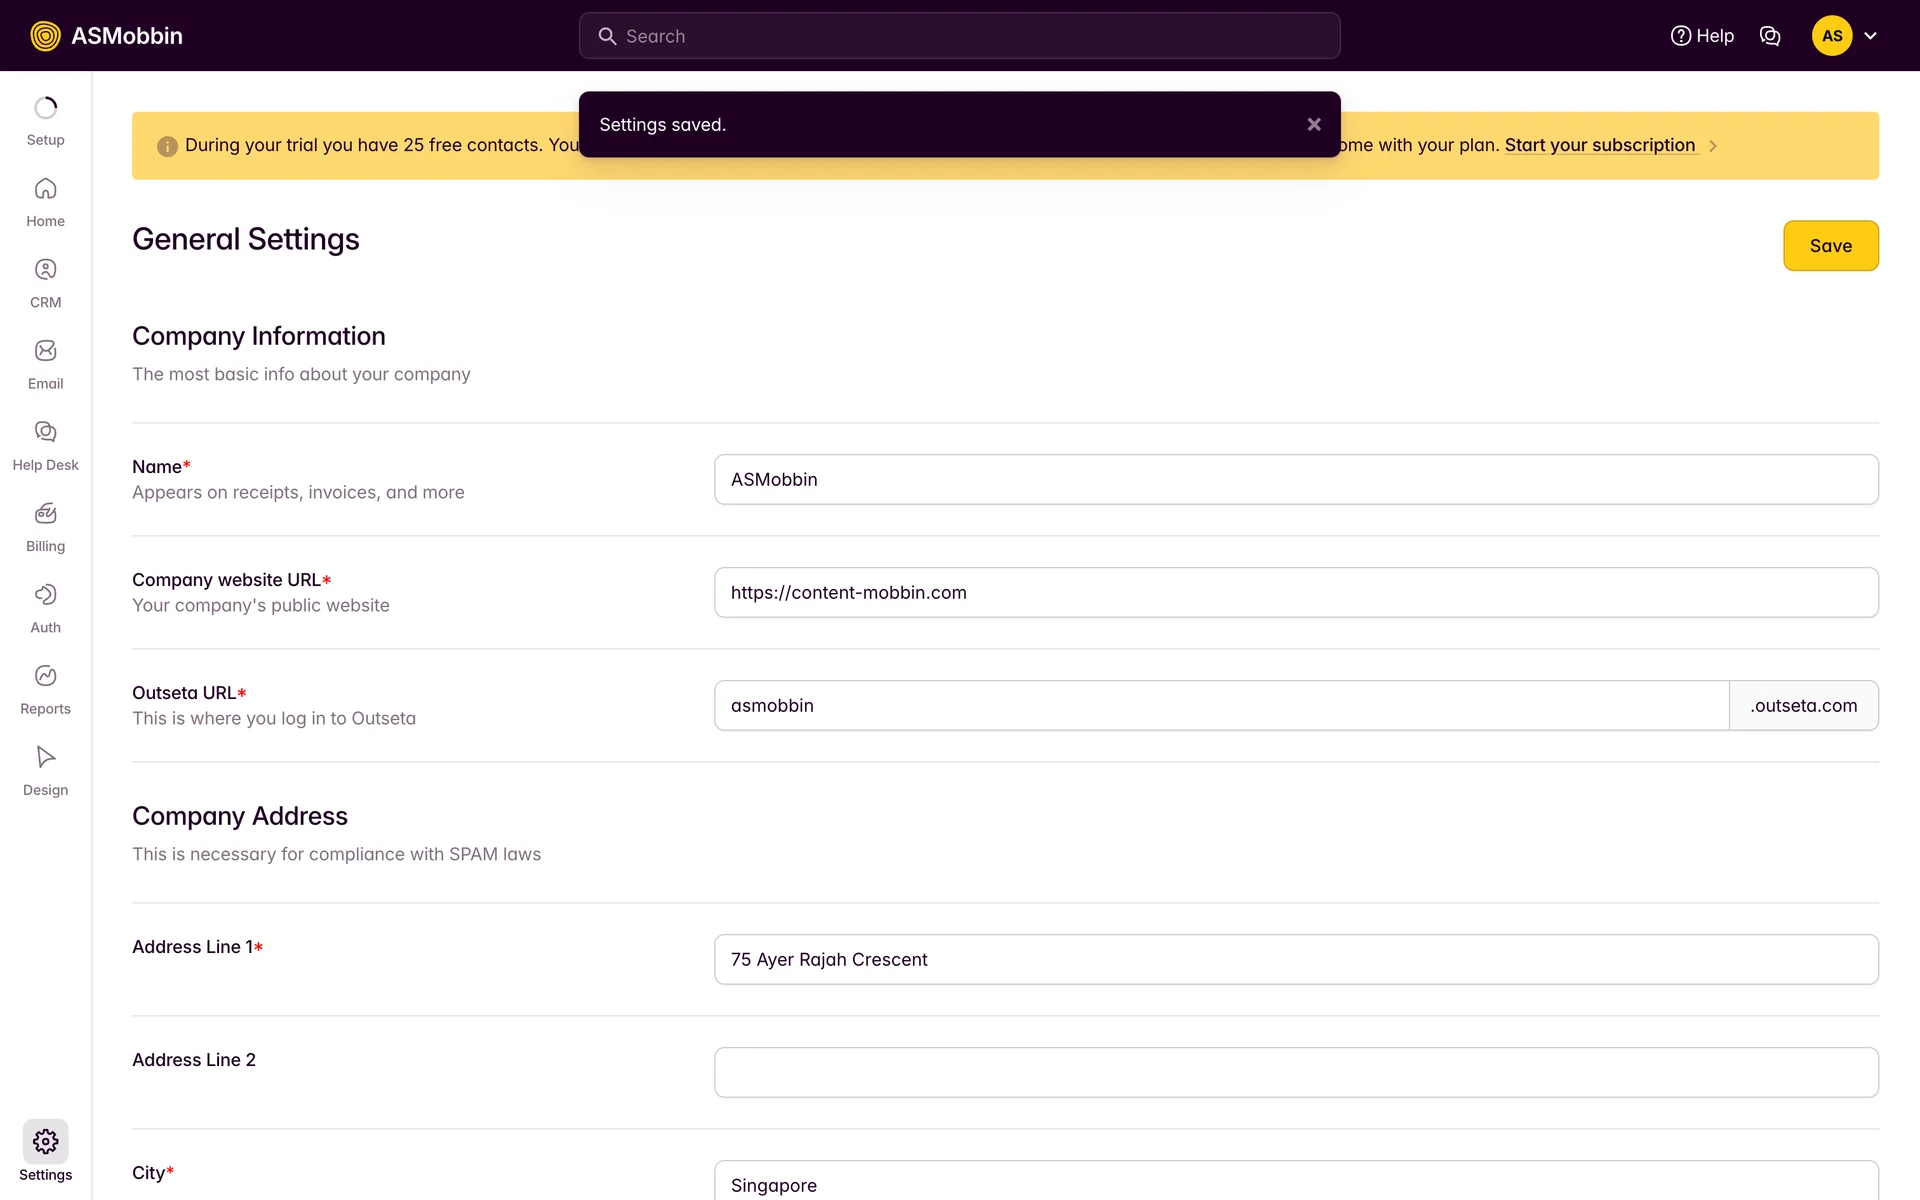The height and width of the screenshot is (1200, 1920).
Task: Follow the Start your subscription link
Action: click(1599, 145)
